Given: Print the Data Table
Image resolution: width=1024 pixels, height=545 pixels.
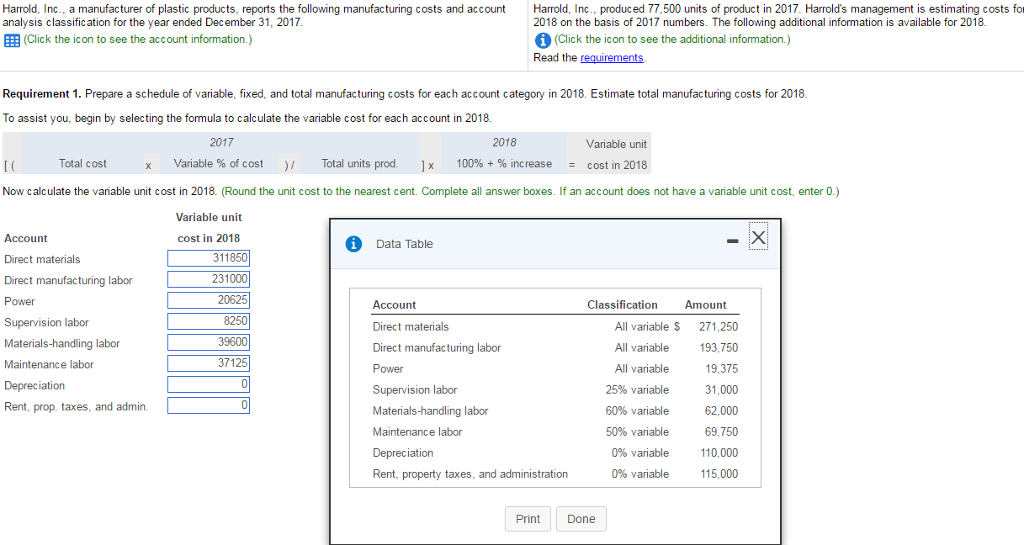Looking at the screenshot, I should click(528, 519).
